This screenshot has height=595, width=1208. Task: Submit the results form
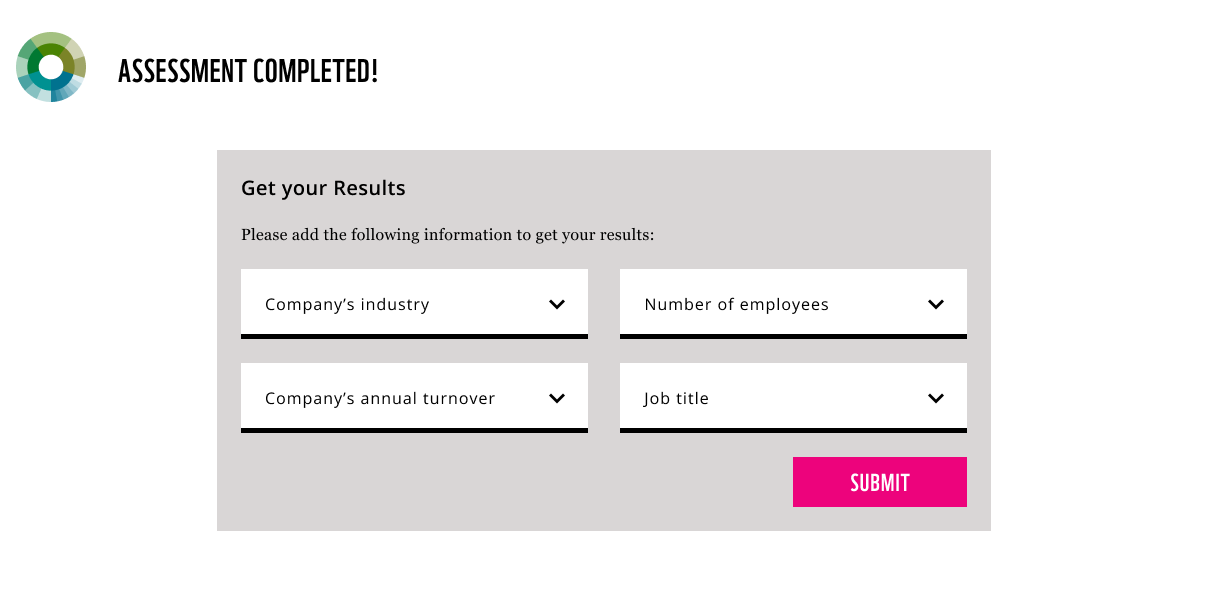[x=880, y=482]
